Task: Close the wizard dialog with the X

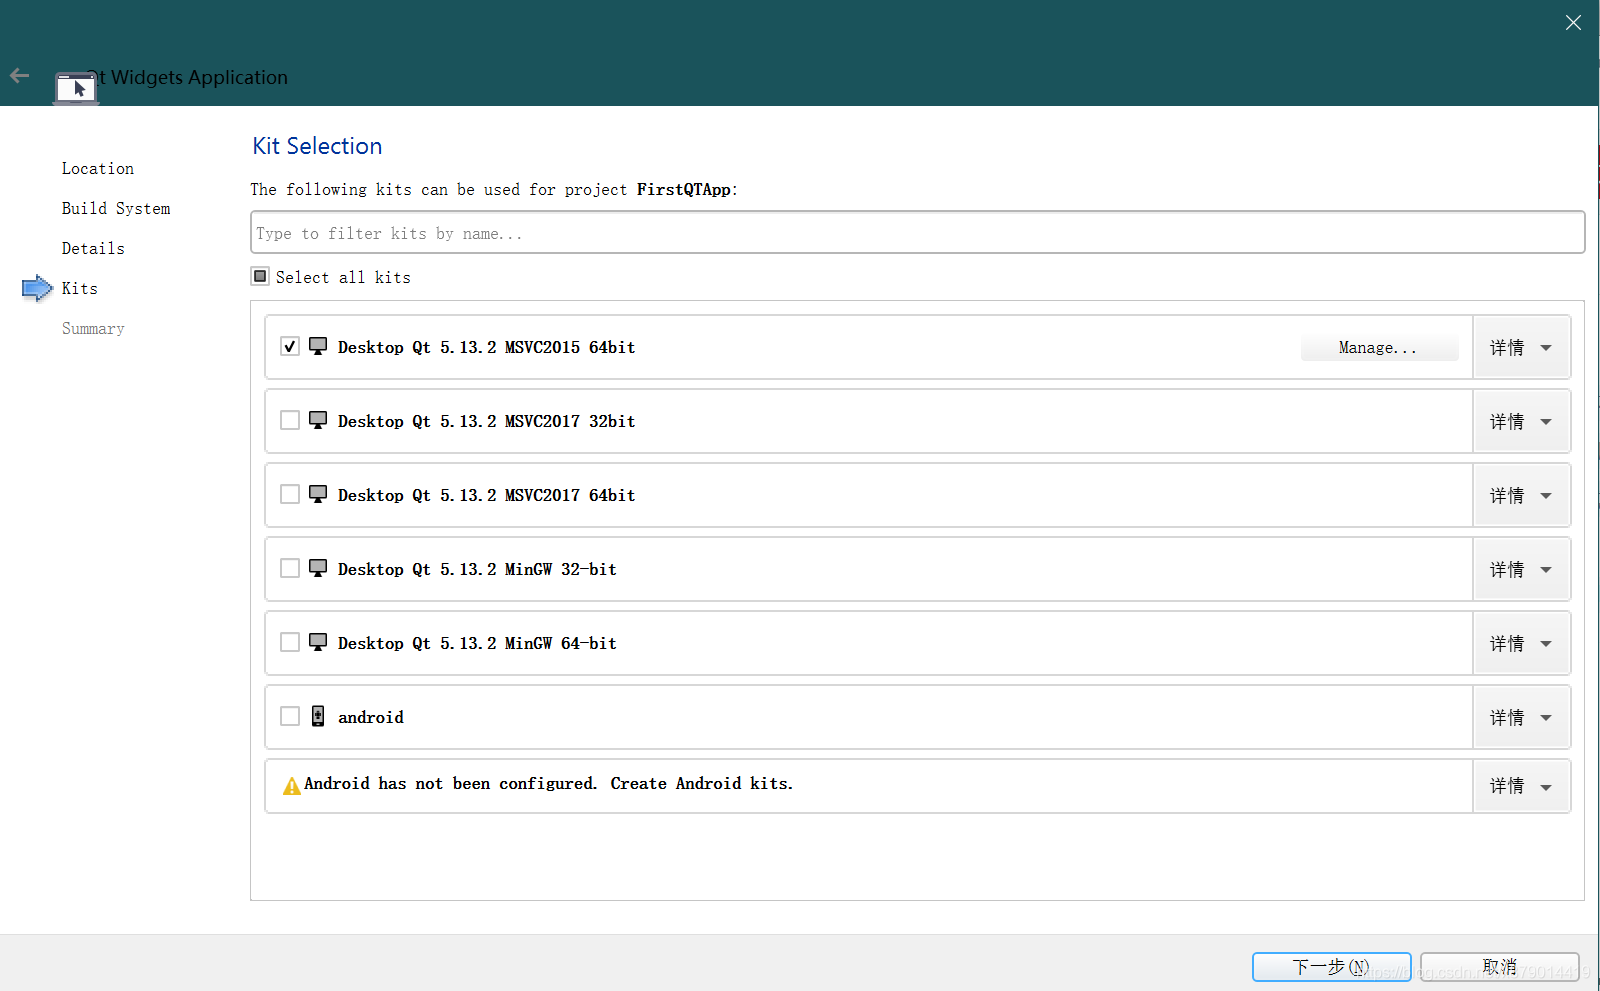Action: click(1573, 23)
